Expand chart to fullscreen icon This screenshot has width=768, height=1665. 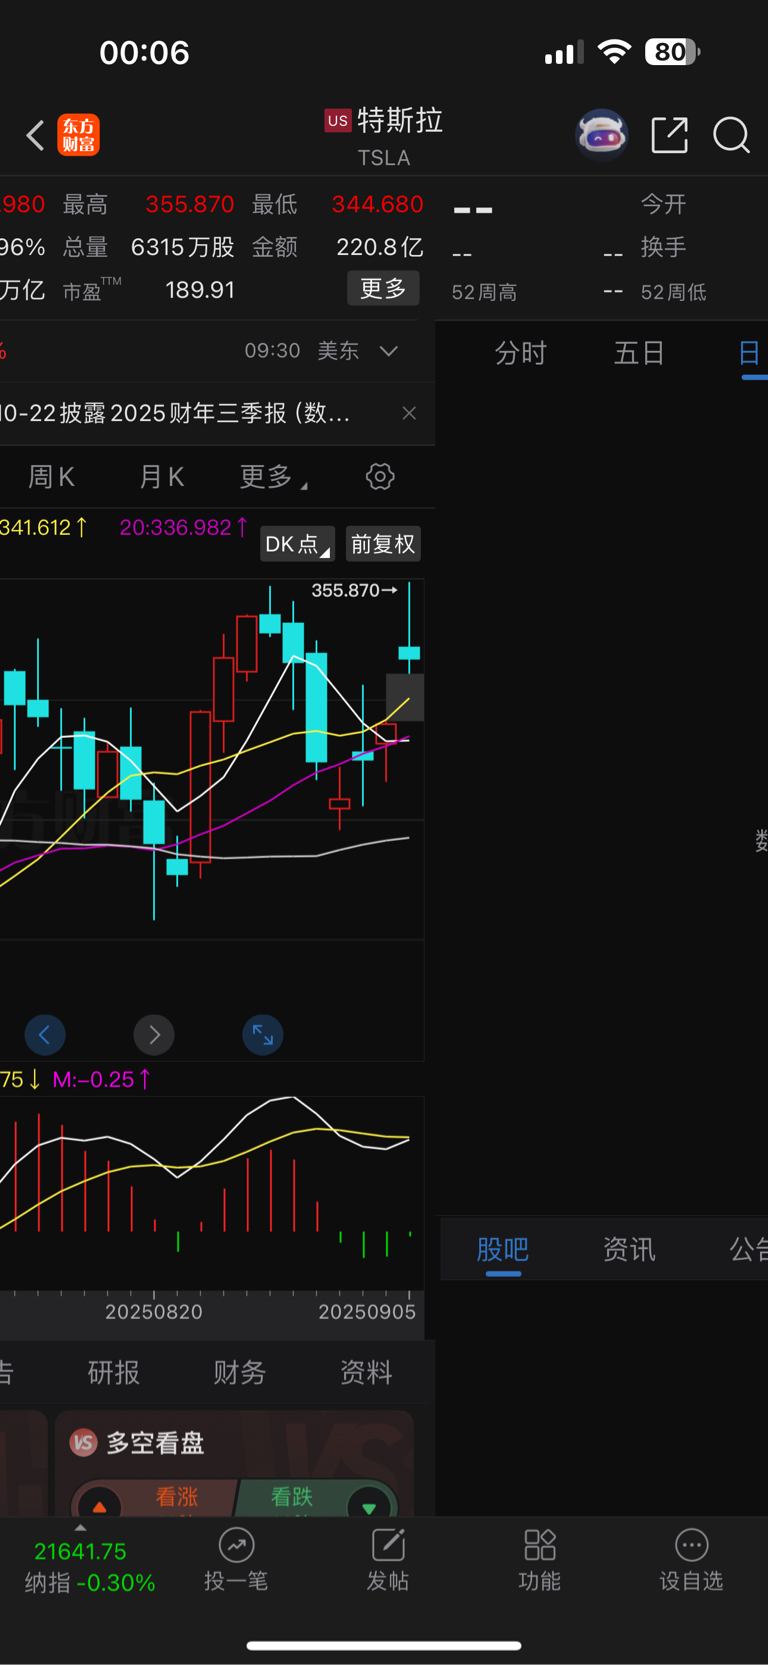263,1034
